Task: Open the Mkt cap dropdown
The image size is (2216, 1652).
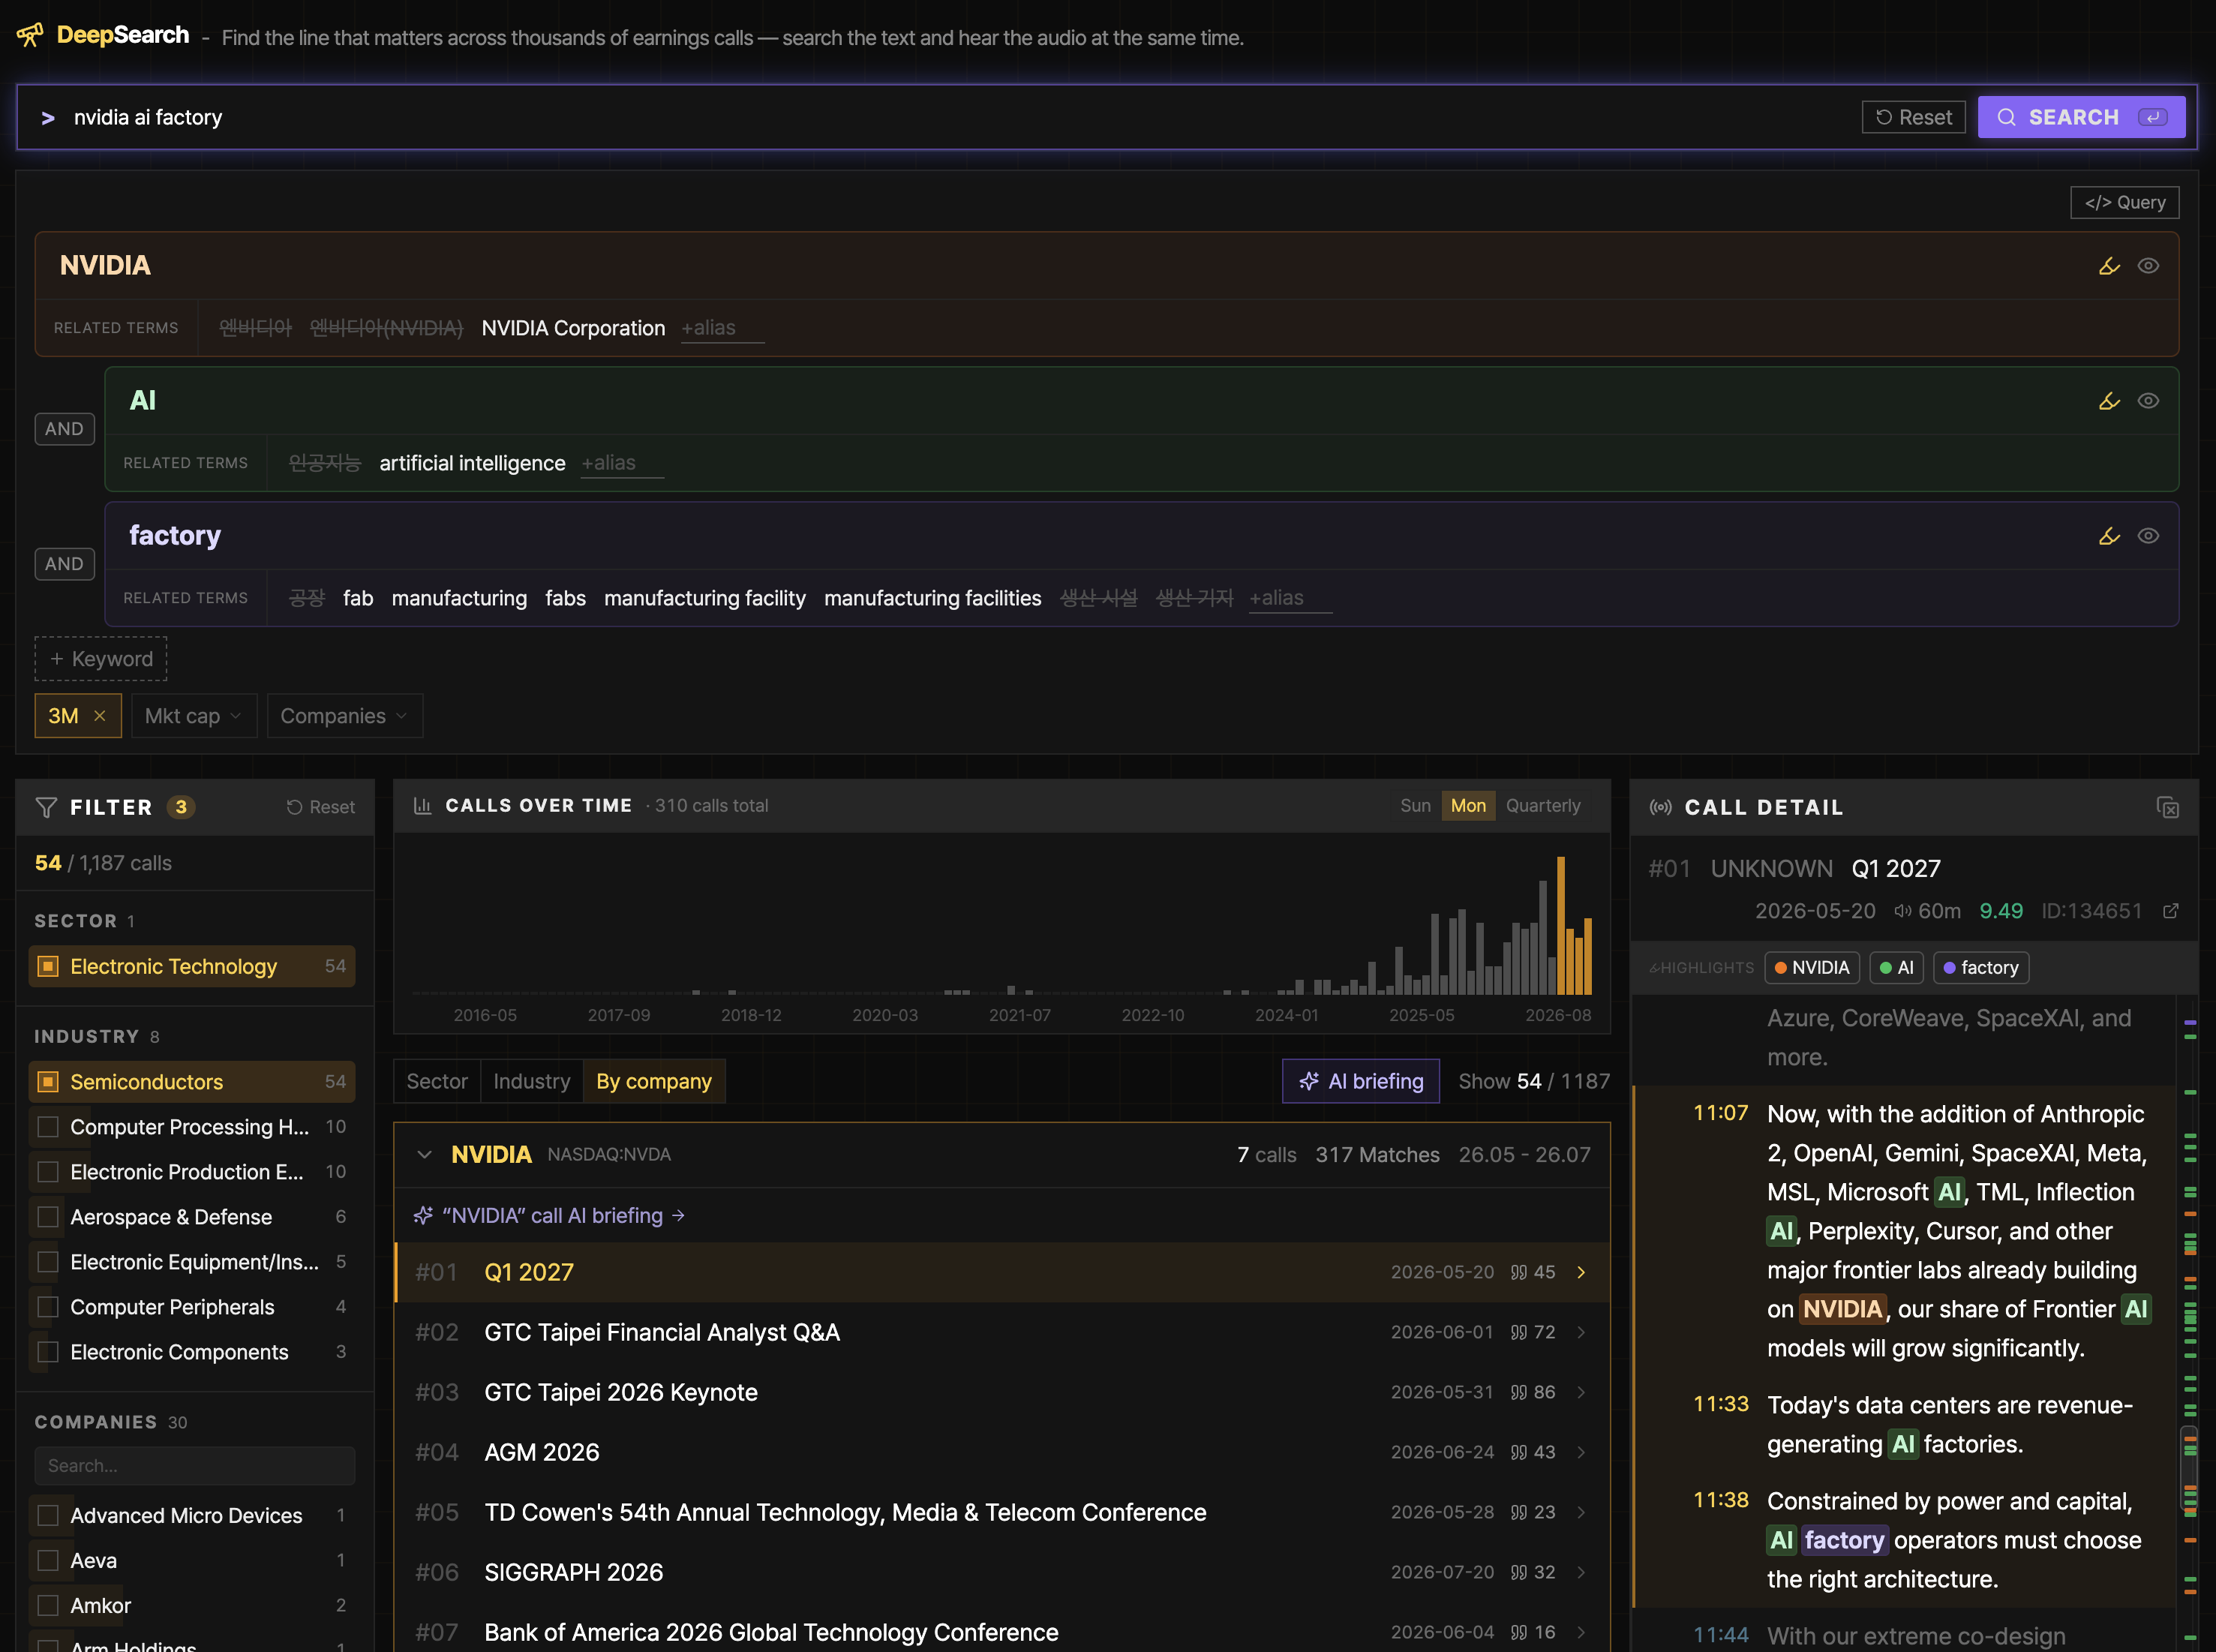Action: [194, 716]
